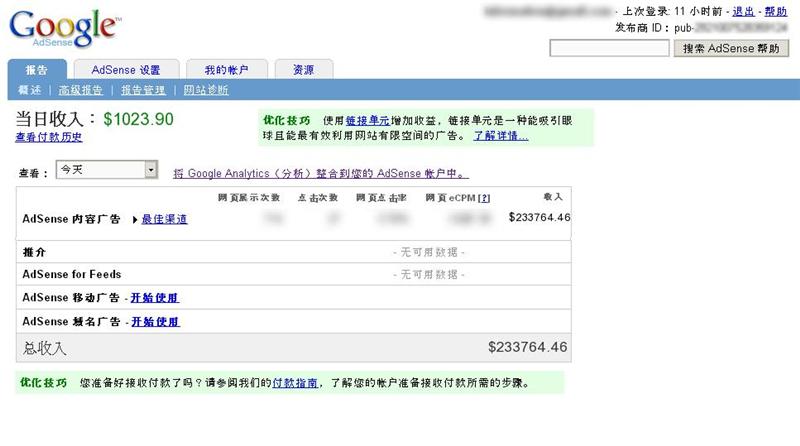Switch to the AdSense 设置 tab
The height and width of the screenshot is (446, 800).
pyautogui.click(x=126, y=69)
